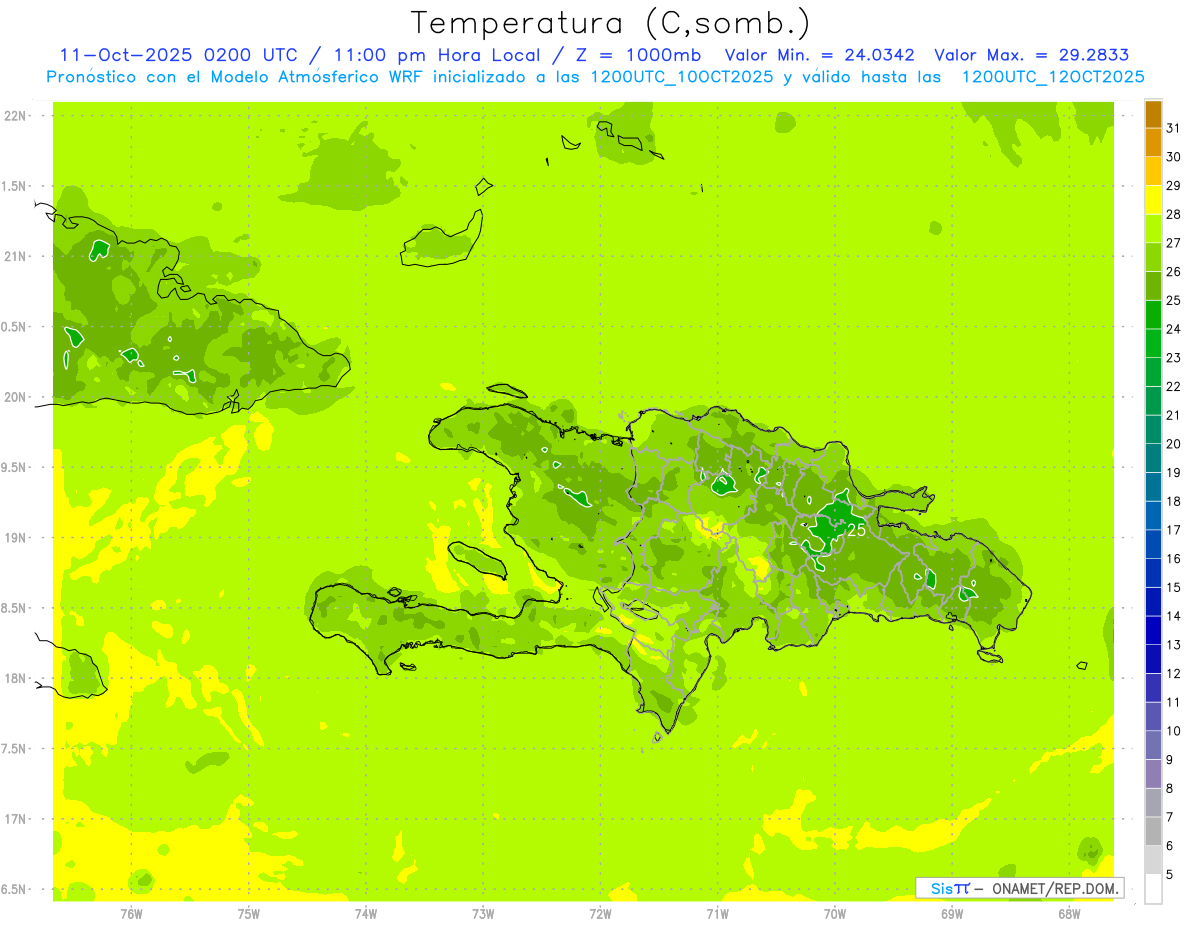Screen dimensions: 1200x927
Task: Click the "11-Oct-2025 0200 UTC" timestamp
Action: click(x=178, y=55)
